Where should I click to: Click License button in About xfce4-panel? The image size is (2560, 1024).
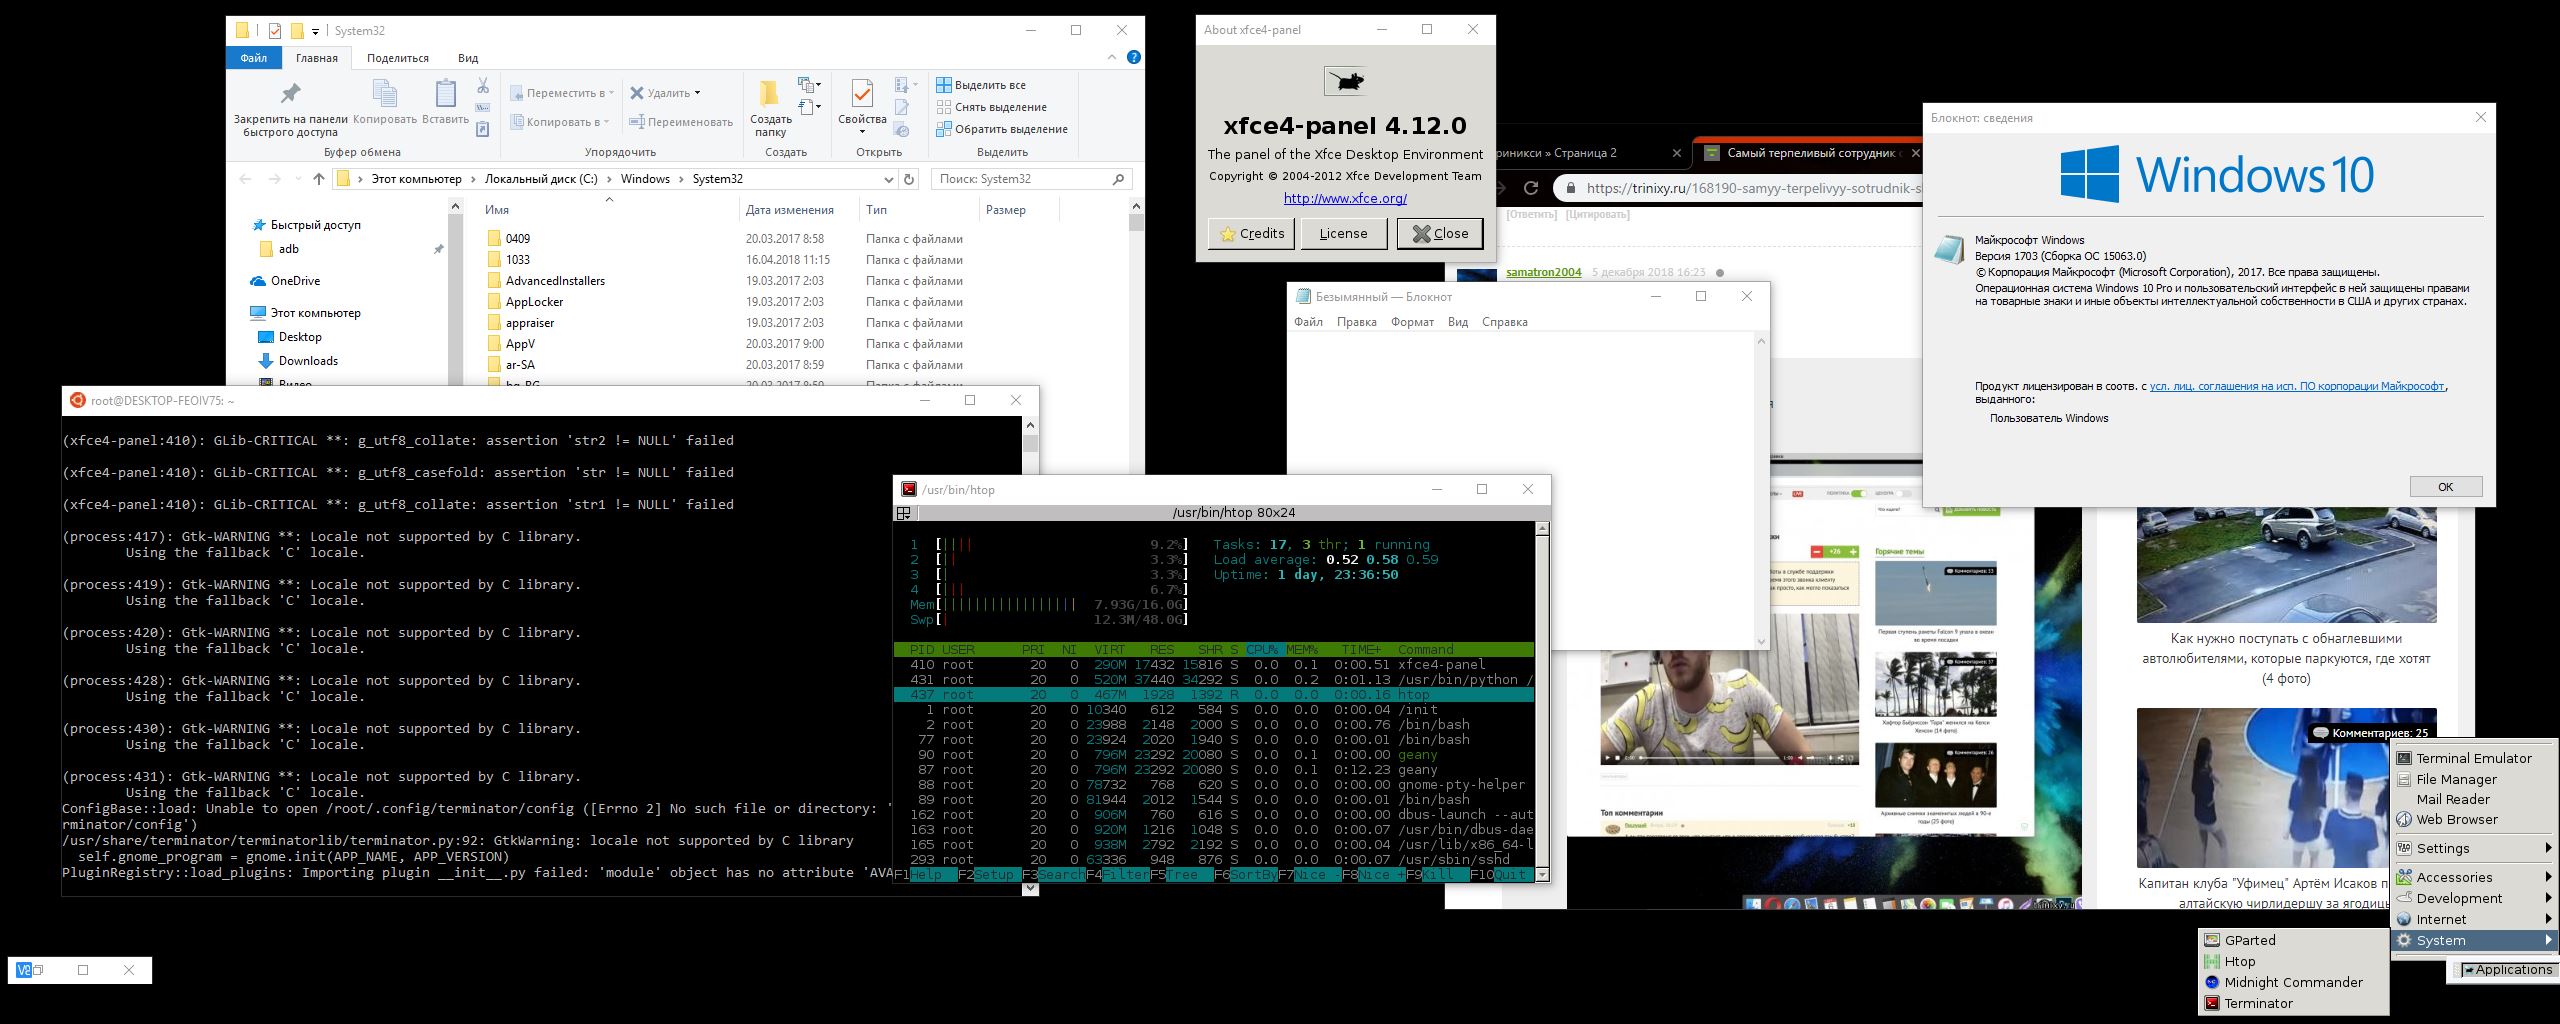[x=1343, y=233]
